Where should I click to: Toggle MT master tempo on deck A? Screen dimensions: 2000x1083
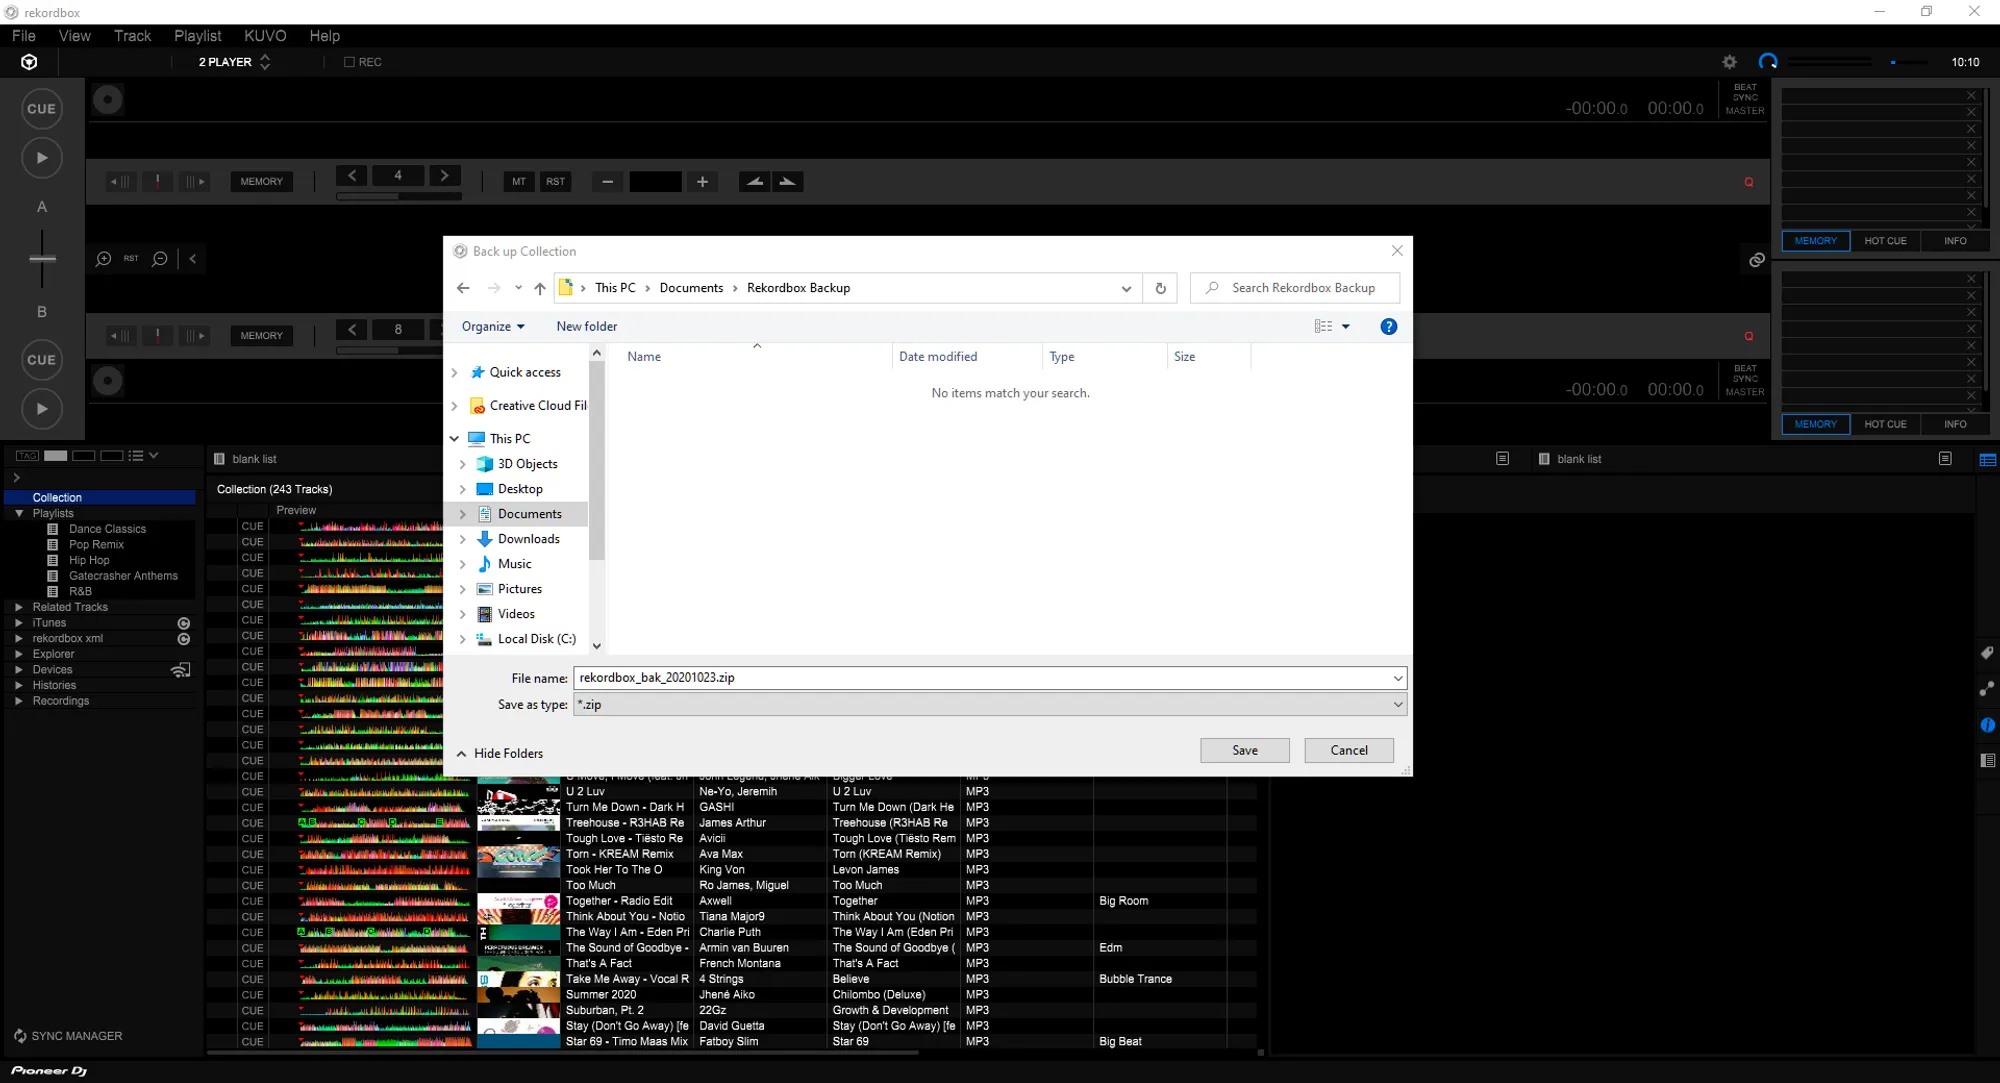pyautogui.click(x=518, y=181)
